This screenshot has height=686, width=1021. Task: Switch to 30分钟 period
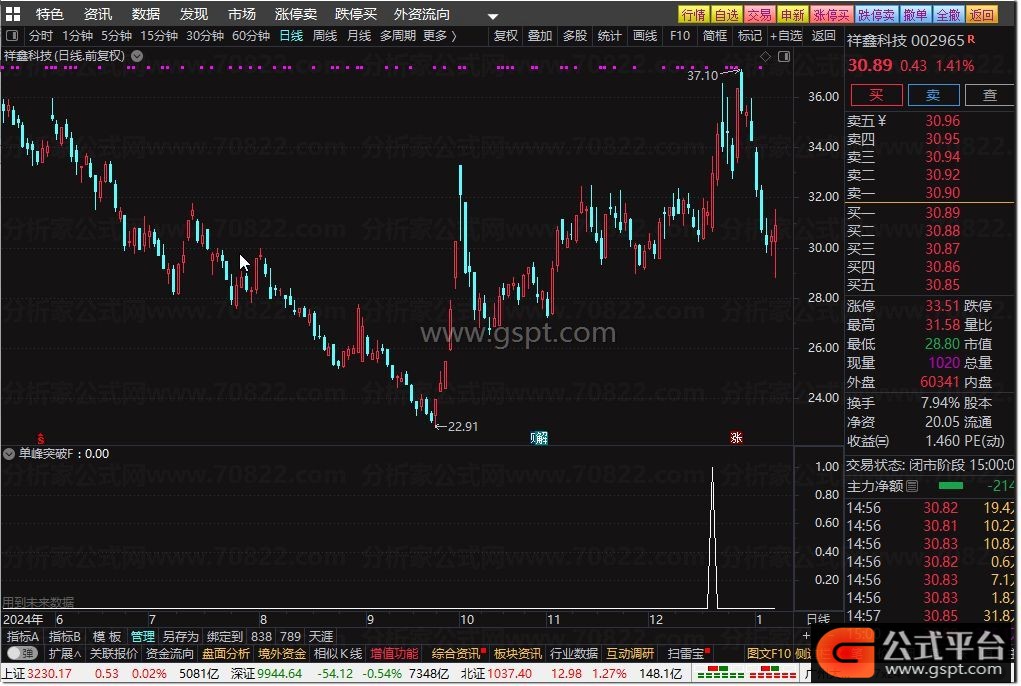[x=205, y=35]
